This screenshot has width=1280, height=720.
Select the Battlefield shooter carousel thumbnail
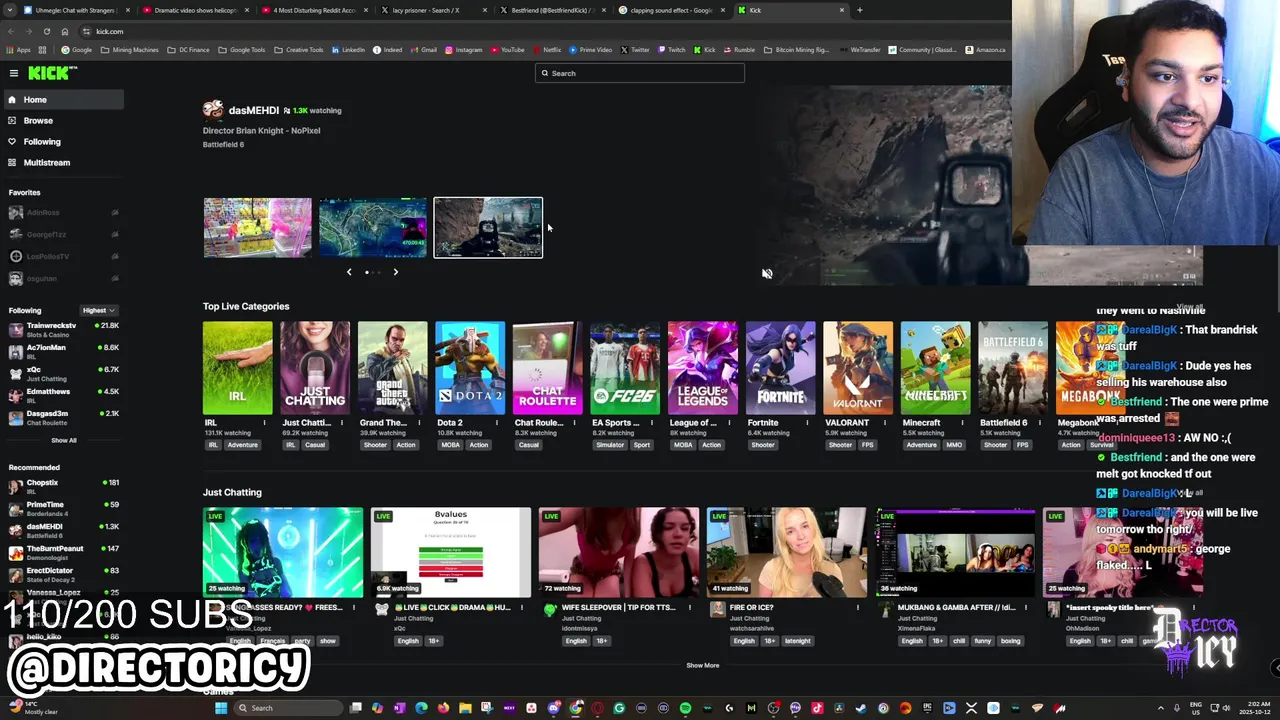point(488,227)
